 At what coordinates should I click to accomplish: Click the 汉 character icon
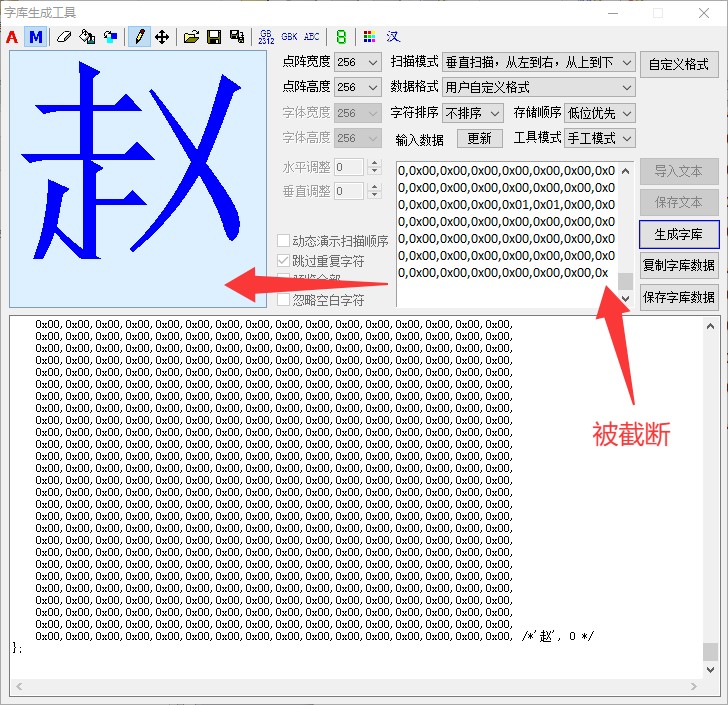(393, 37)
